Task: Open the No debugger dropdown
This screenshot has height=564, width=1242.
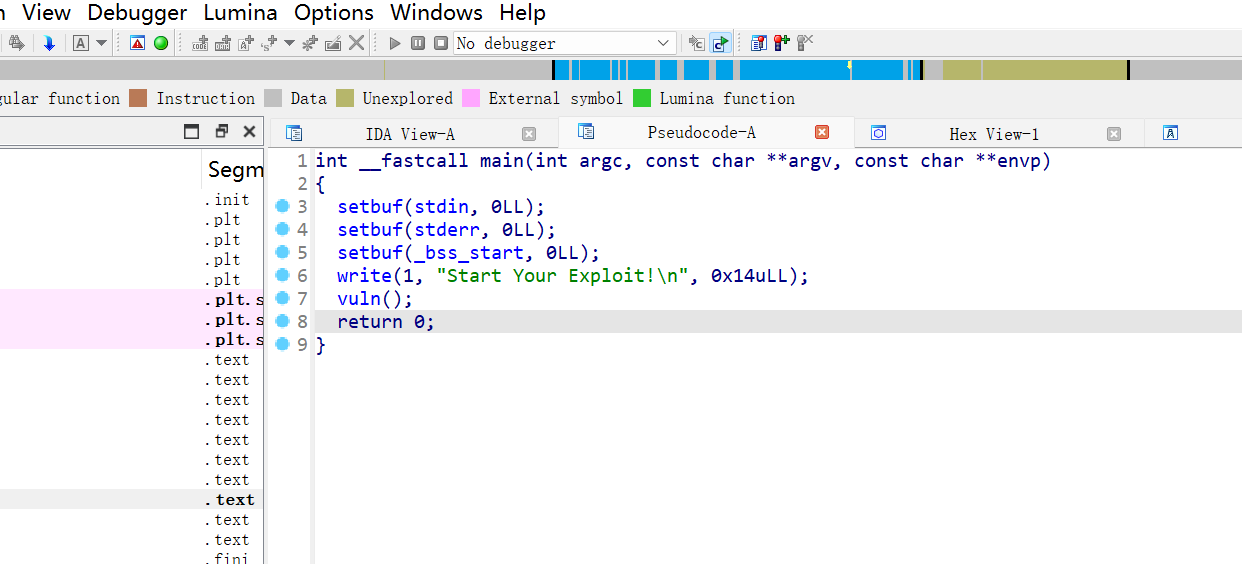Action: [664, 43]
